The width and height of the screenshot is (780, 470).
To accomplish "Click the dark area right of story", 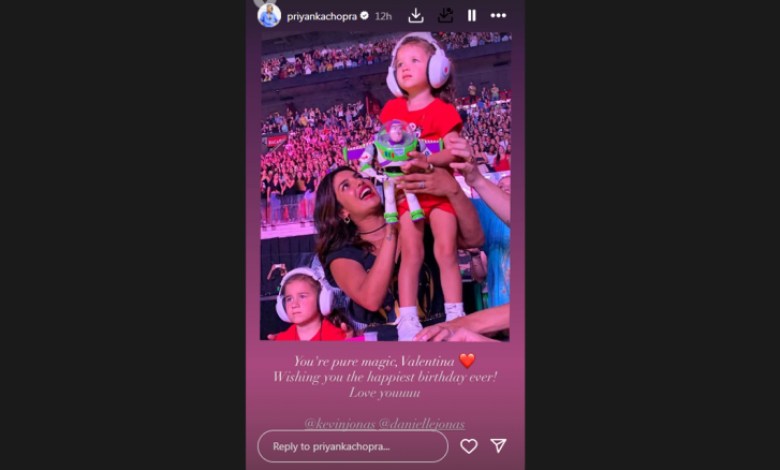I will coord(652,235).
